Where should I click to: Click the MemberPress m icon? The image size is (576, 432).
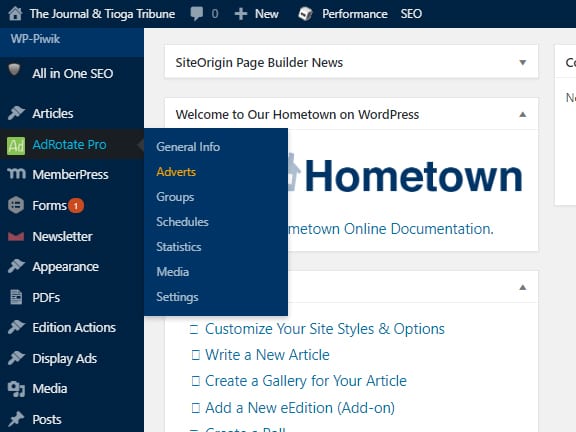click(17, 173)
